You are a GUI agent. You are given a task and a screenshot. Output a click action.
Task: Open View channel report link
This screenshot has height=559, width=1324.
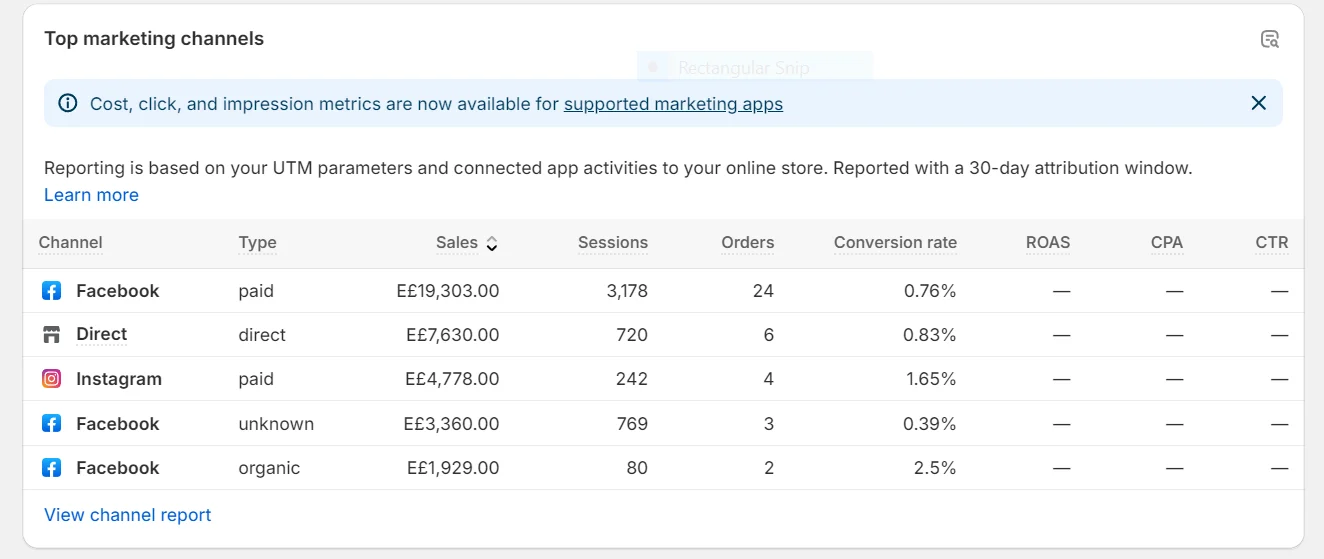pyautogui.click(x=128, y=515)
